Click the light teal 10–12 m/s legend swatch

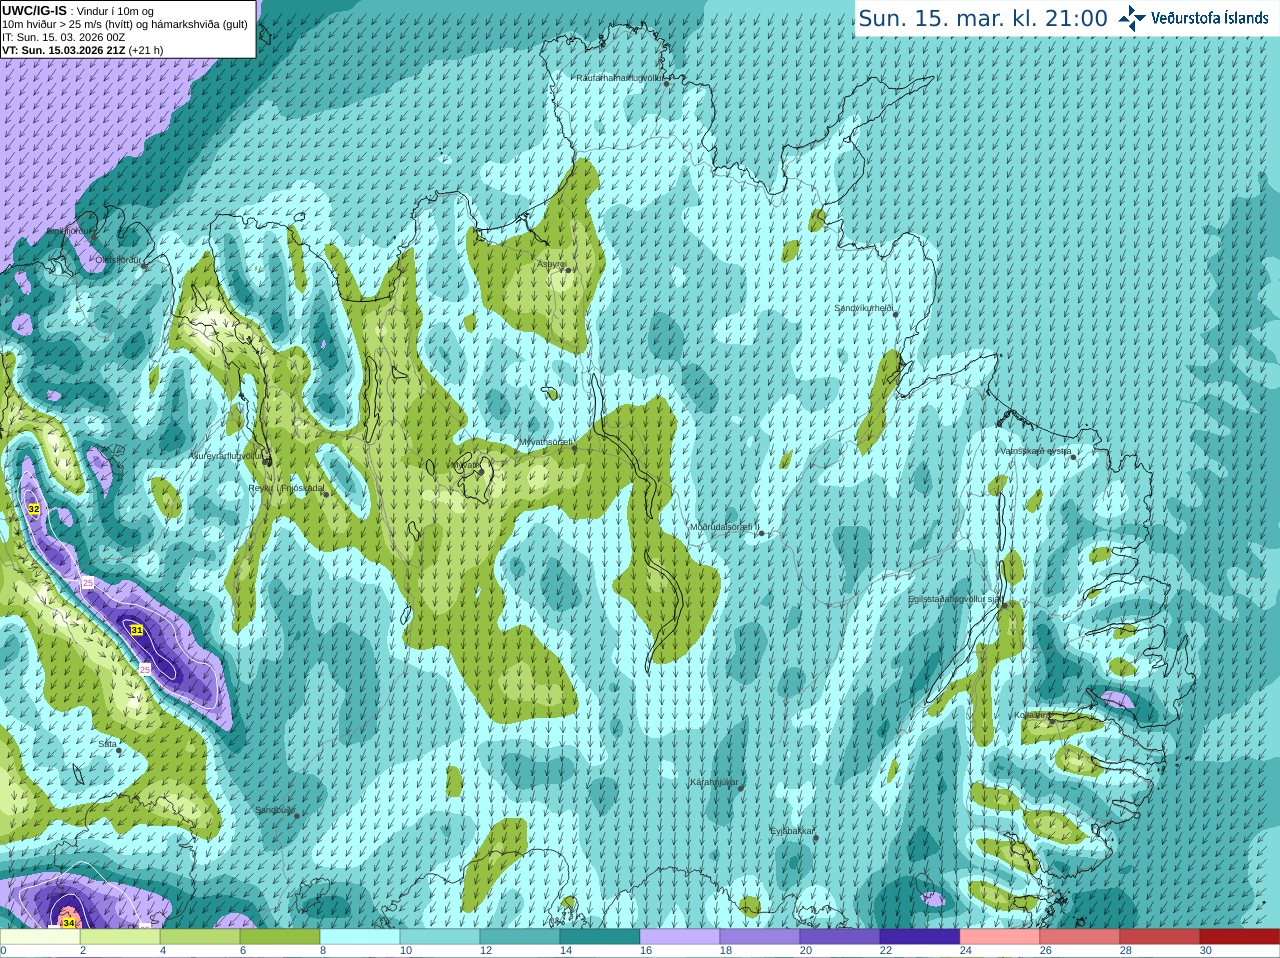[x=440, y=937]
